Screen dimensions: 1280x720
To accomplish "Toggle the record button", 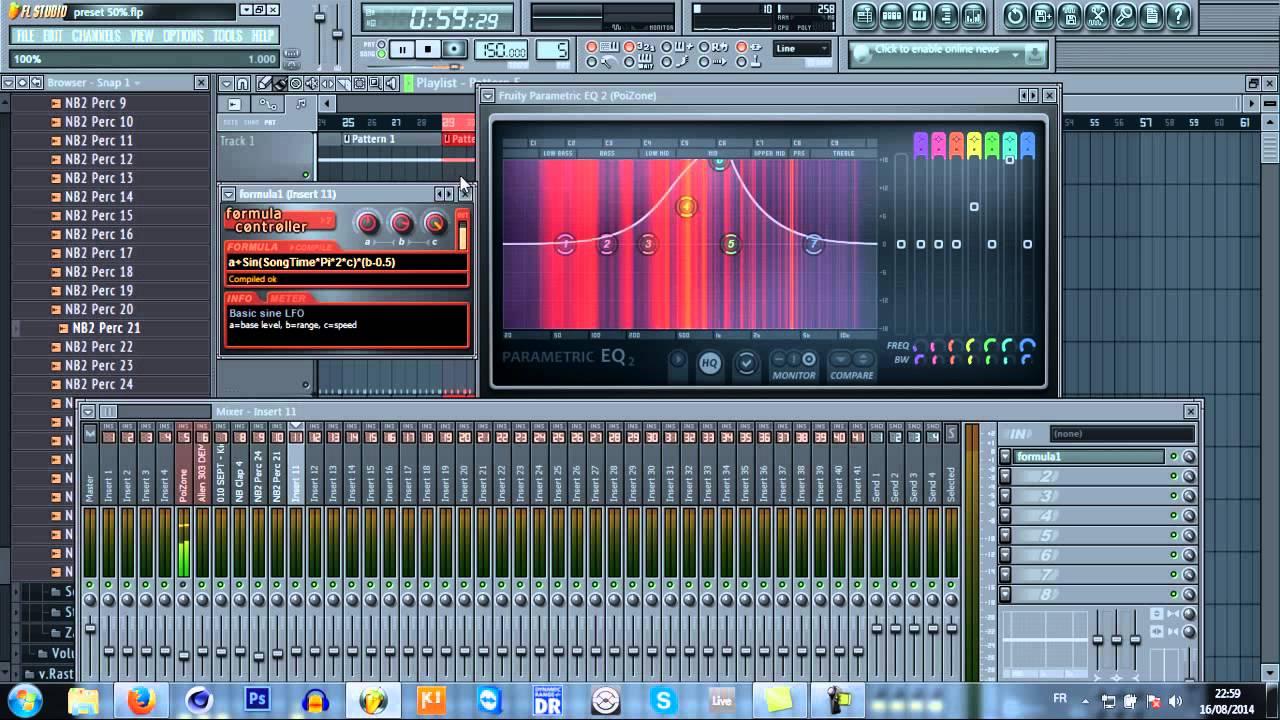I will point(454,50).
